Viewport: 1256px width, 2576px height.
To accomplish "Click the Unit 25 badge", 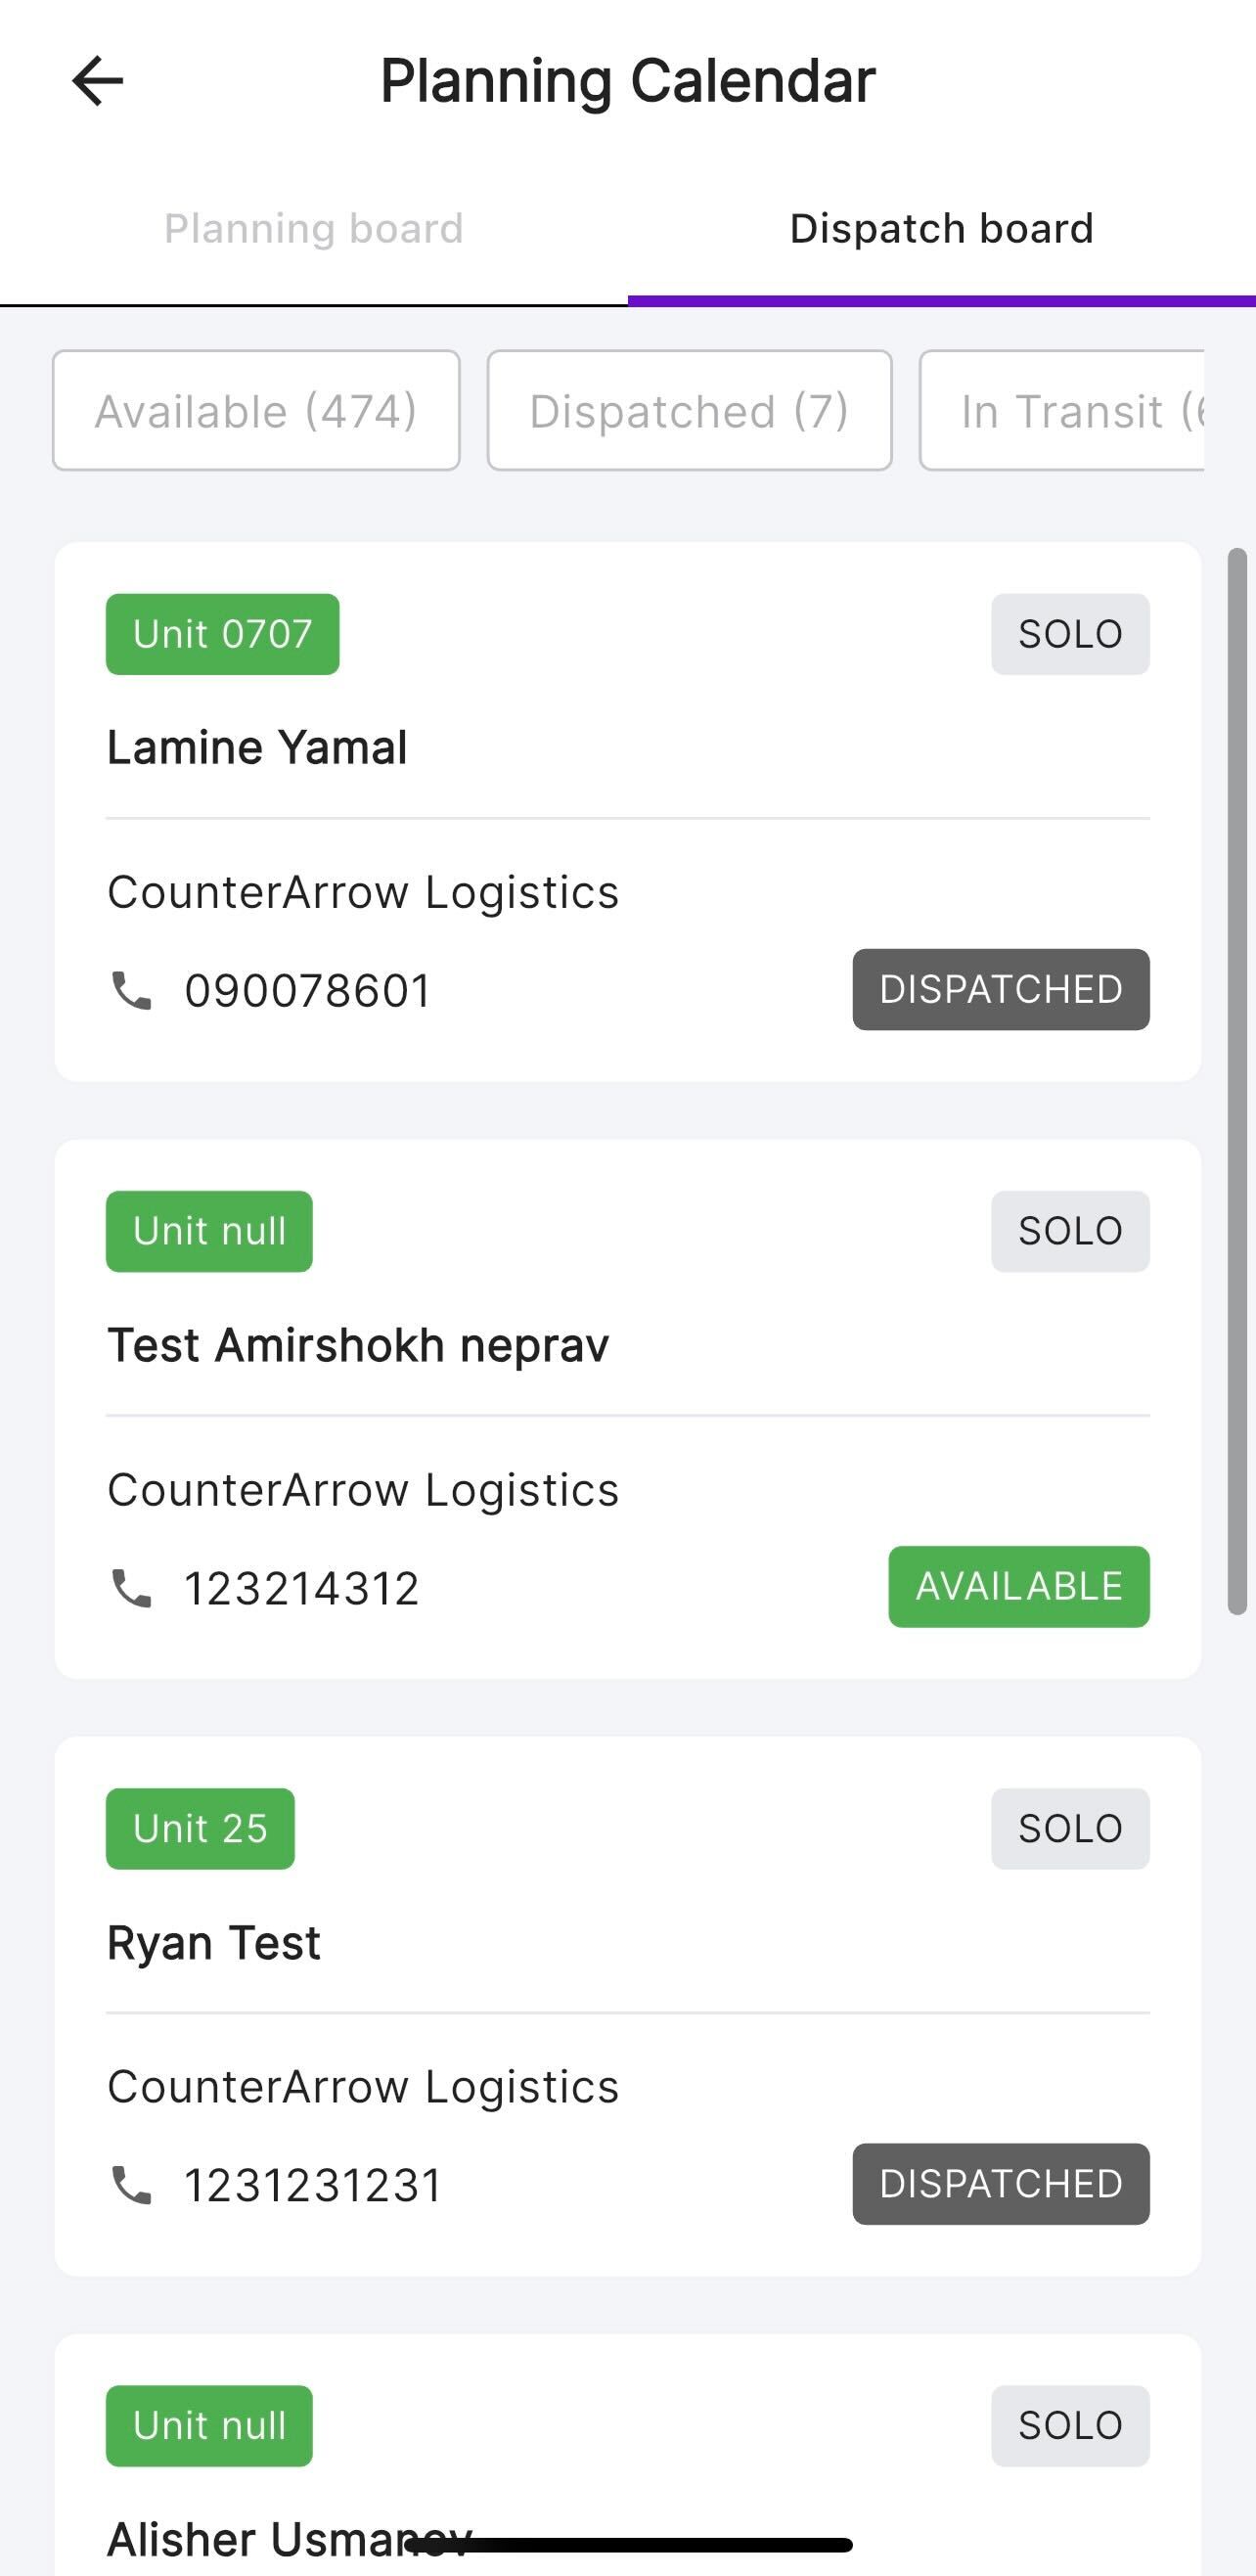I will (x=200, y=1829).
